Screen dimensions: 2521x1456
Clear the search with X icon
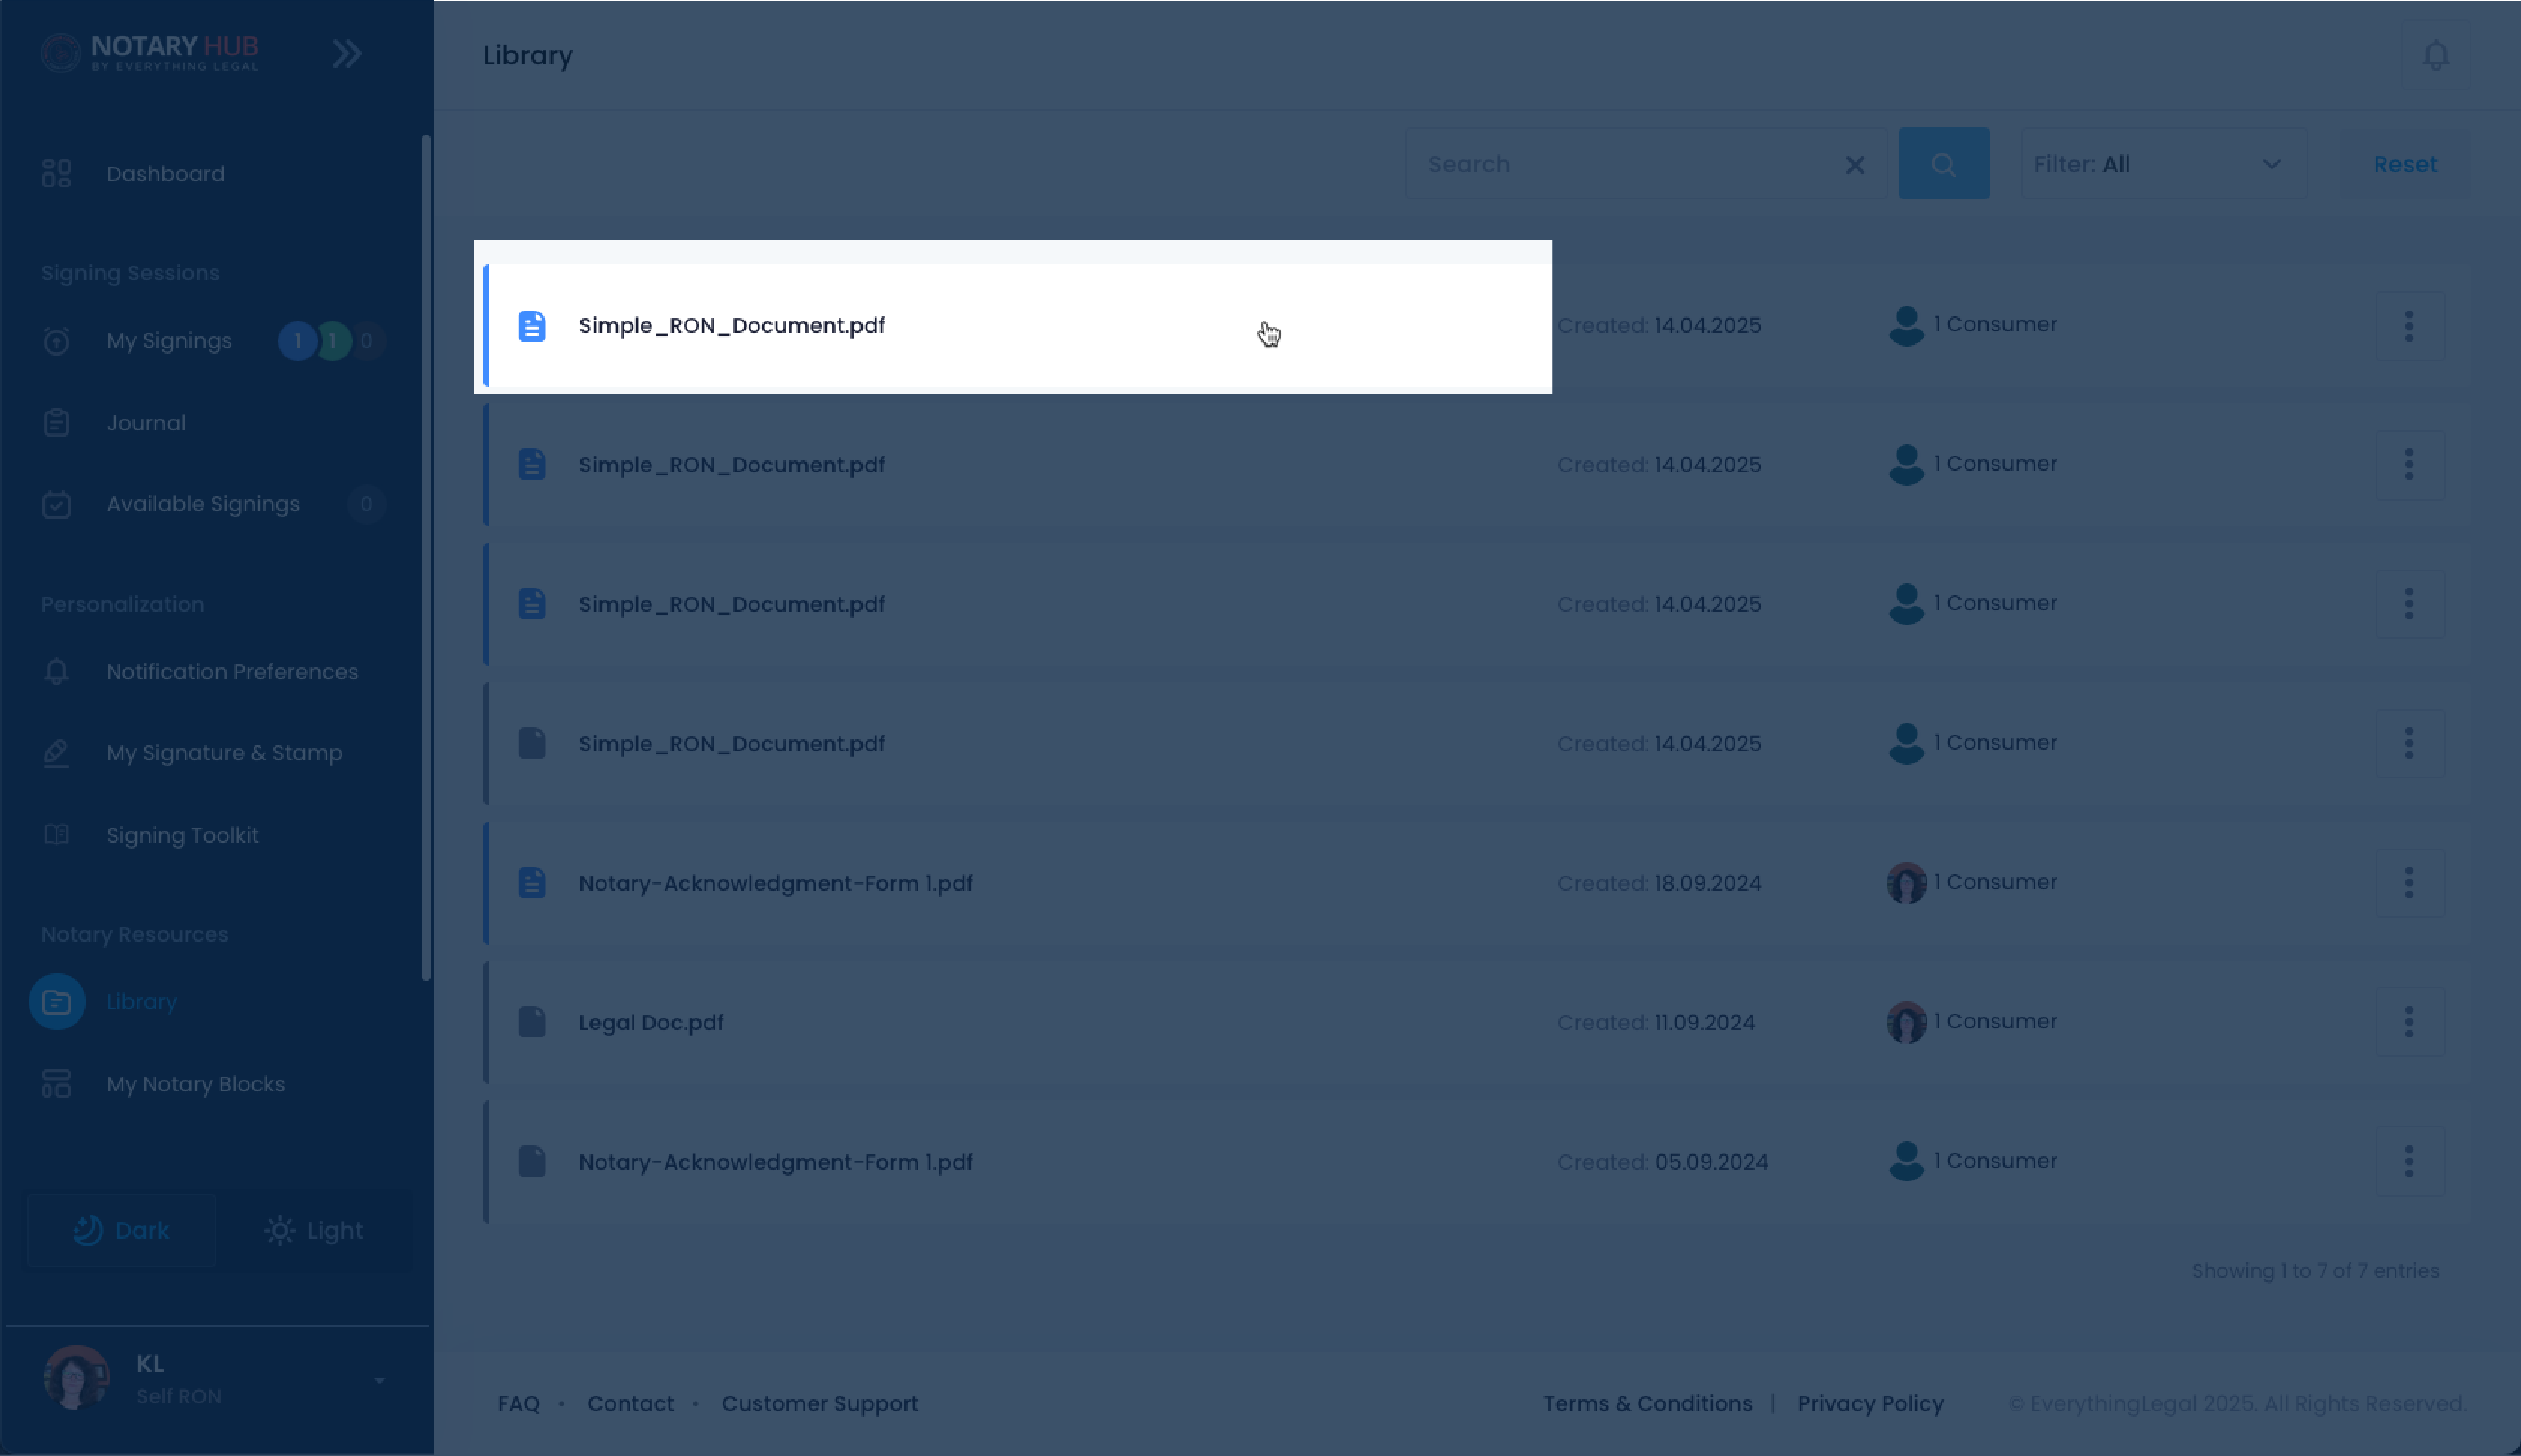click(x=1855, y=165)
